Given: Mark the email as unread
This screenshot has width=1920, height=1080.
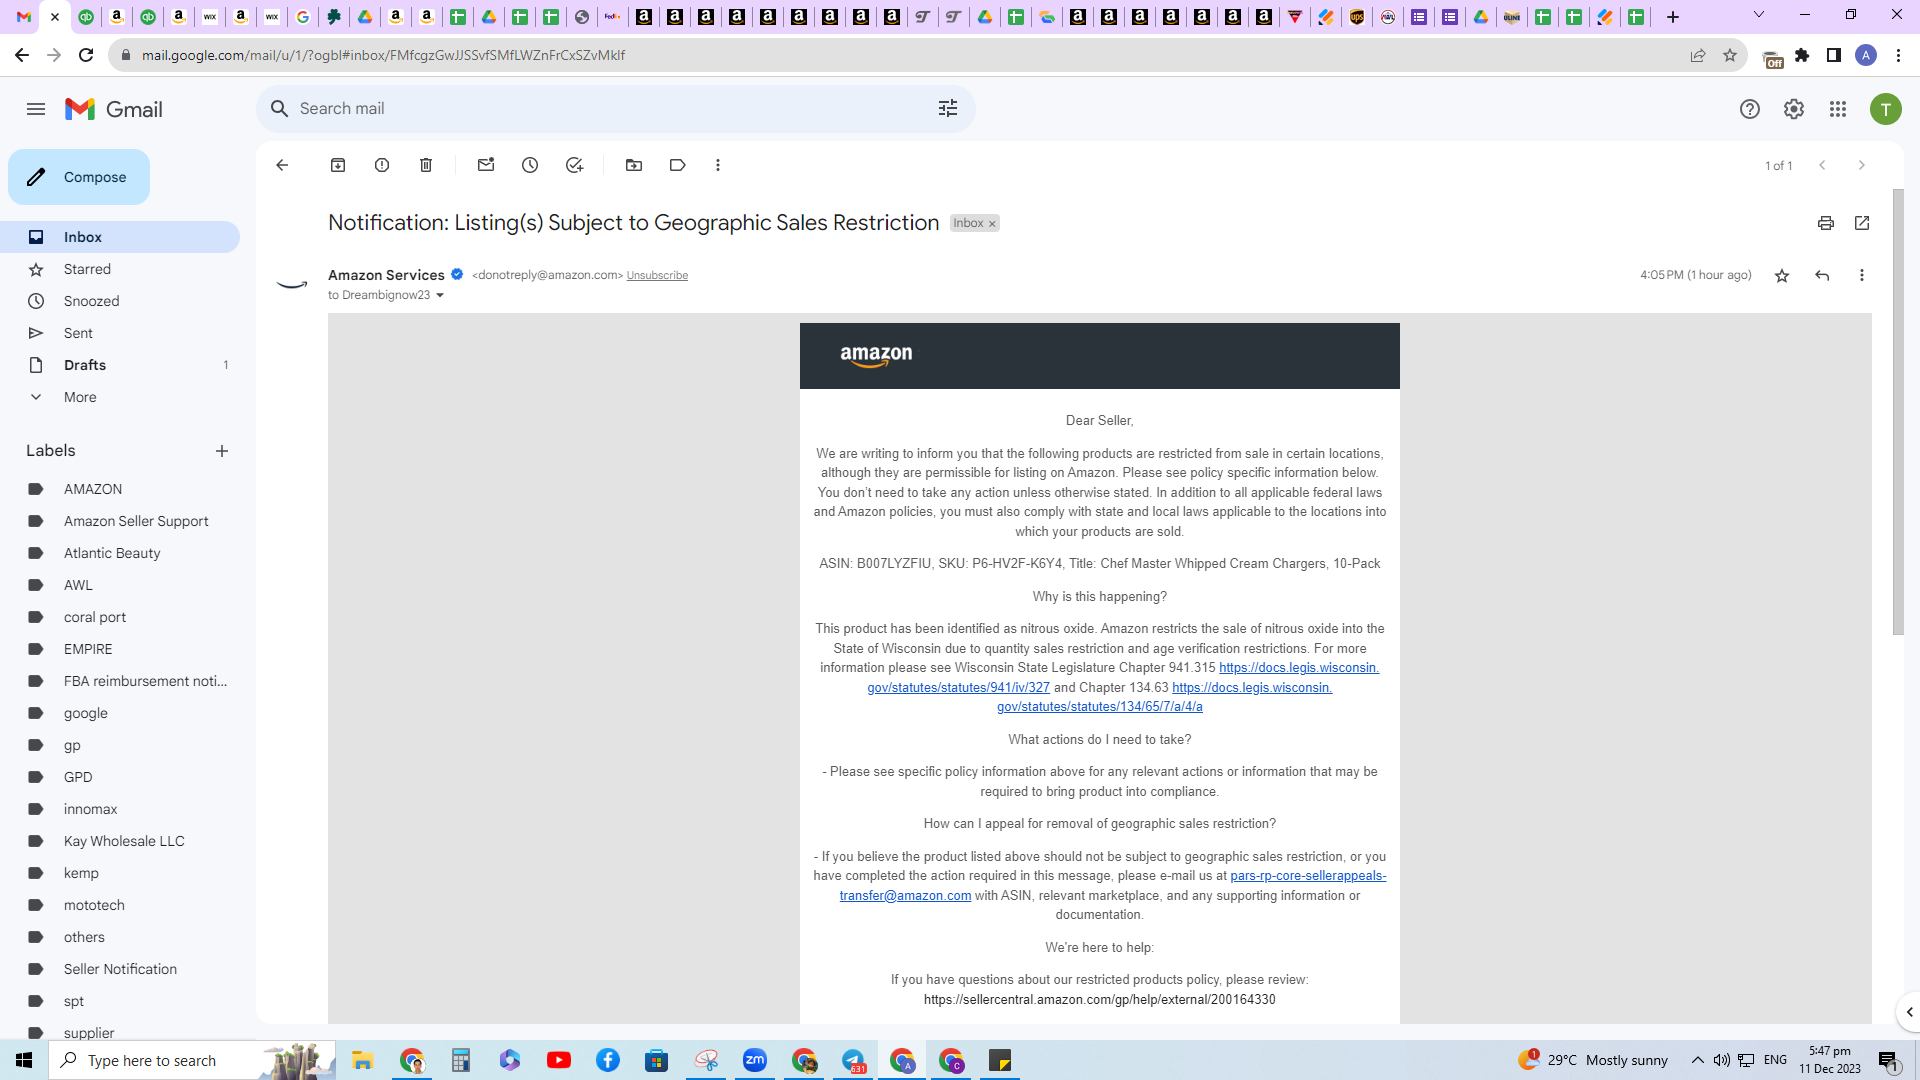Looking at the screenshot, I should point(486,165).
